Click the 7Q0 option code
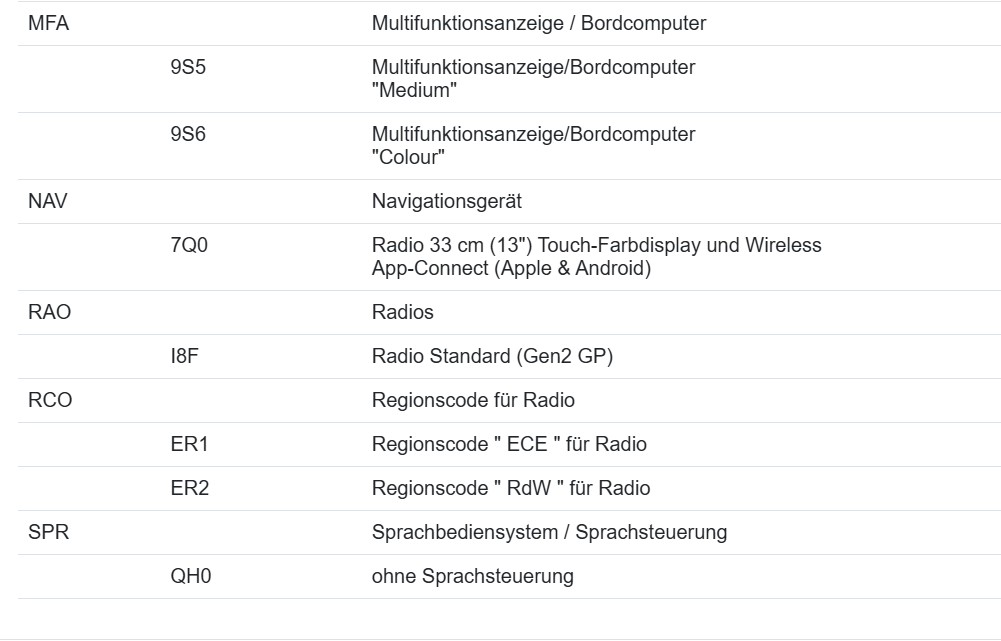Image resolution: width=1001 pixels, height=641 pixels. click(x=189, y=245)
